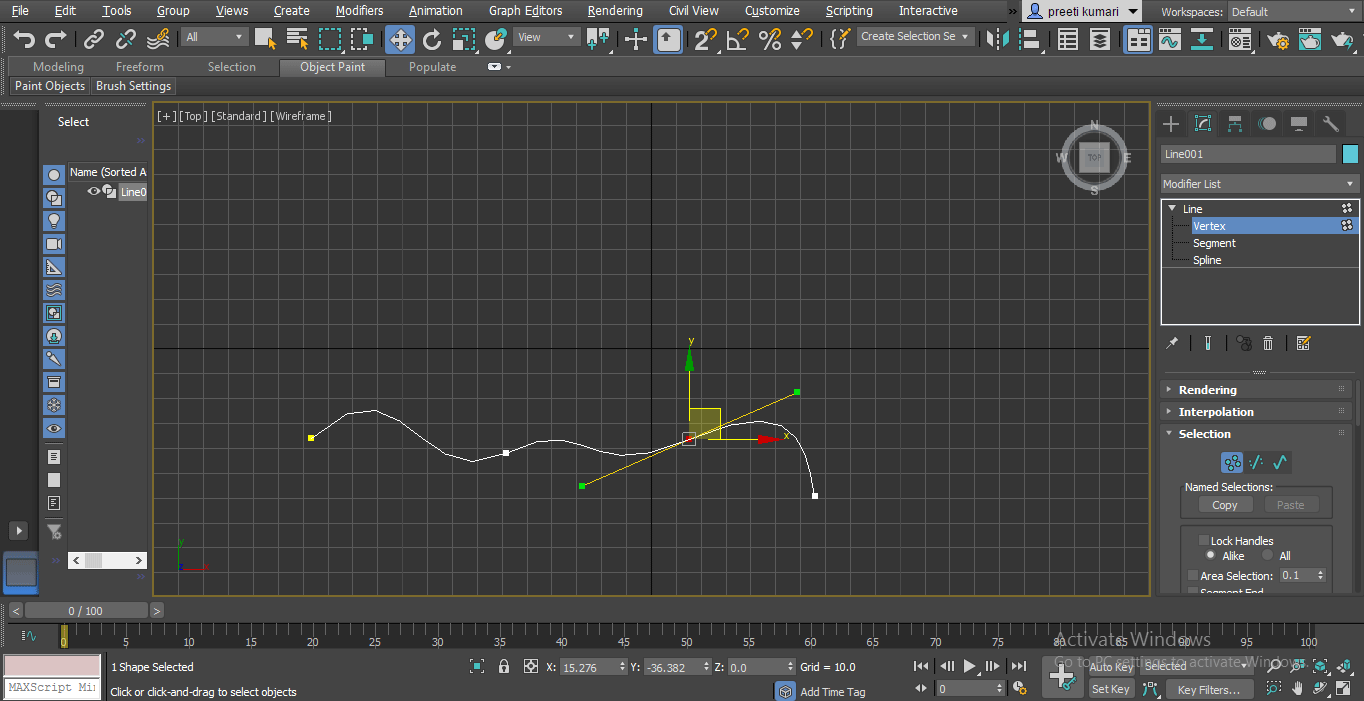Open the Curve Editor from the toolbar
The image size is (1364, 701).
click(1169, 37)
